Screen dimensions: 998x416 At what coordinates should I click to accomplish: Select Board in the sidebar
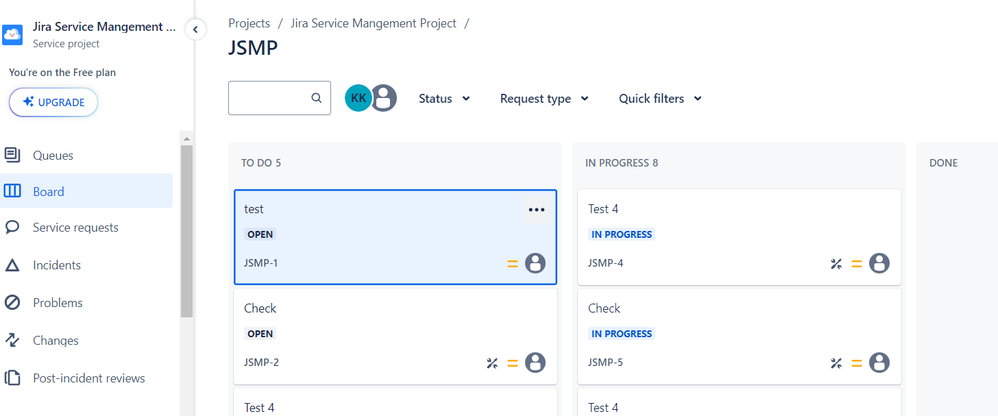point(86,191)
